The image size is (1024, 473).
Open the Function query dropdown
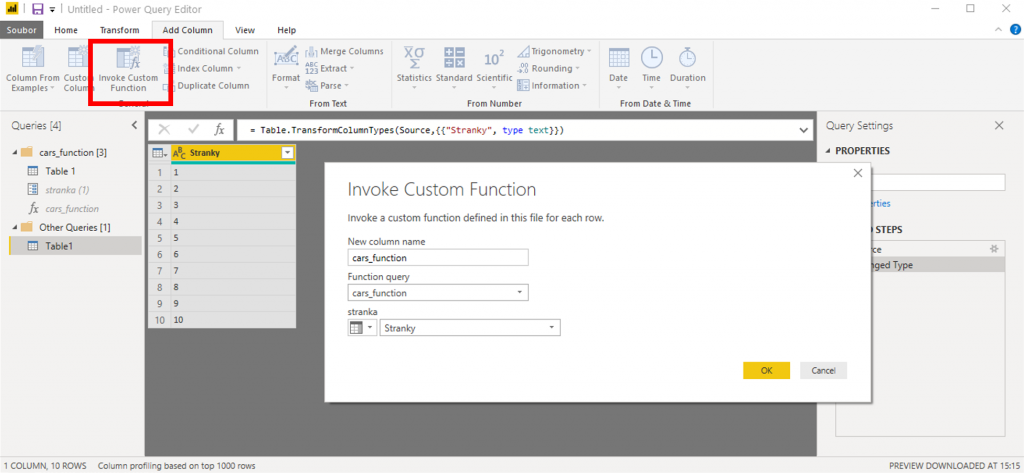[x=438, y=293]
